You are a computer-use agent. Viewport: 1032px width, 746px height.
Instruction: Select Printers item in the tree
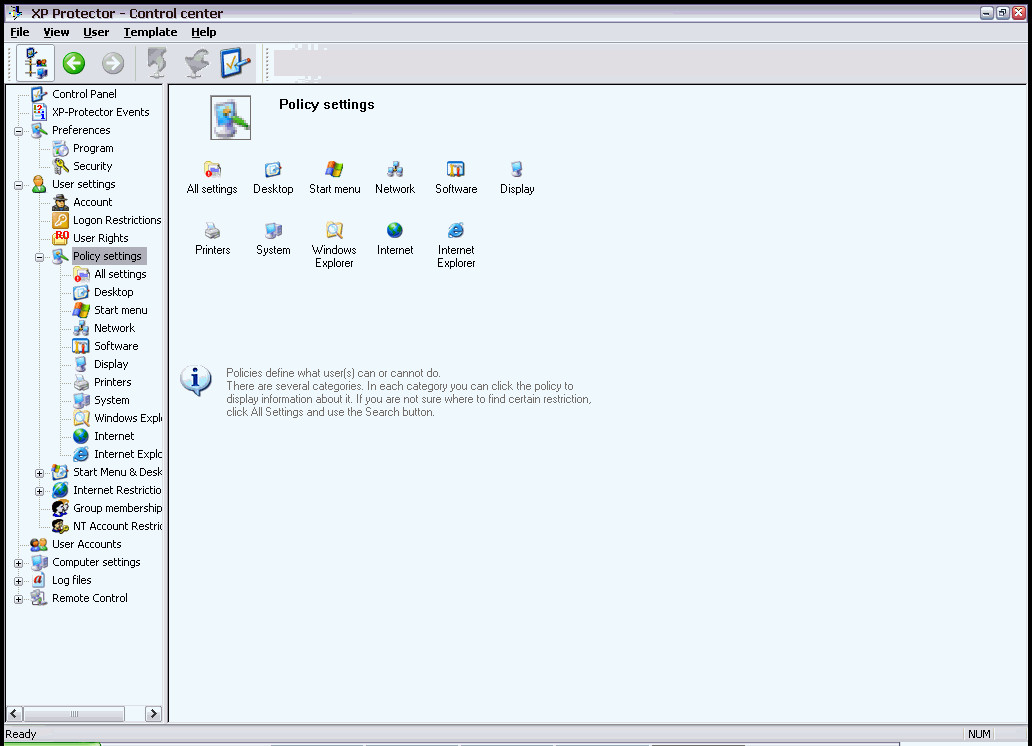coord(113,382)
